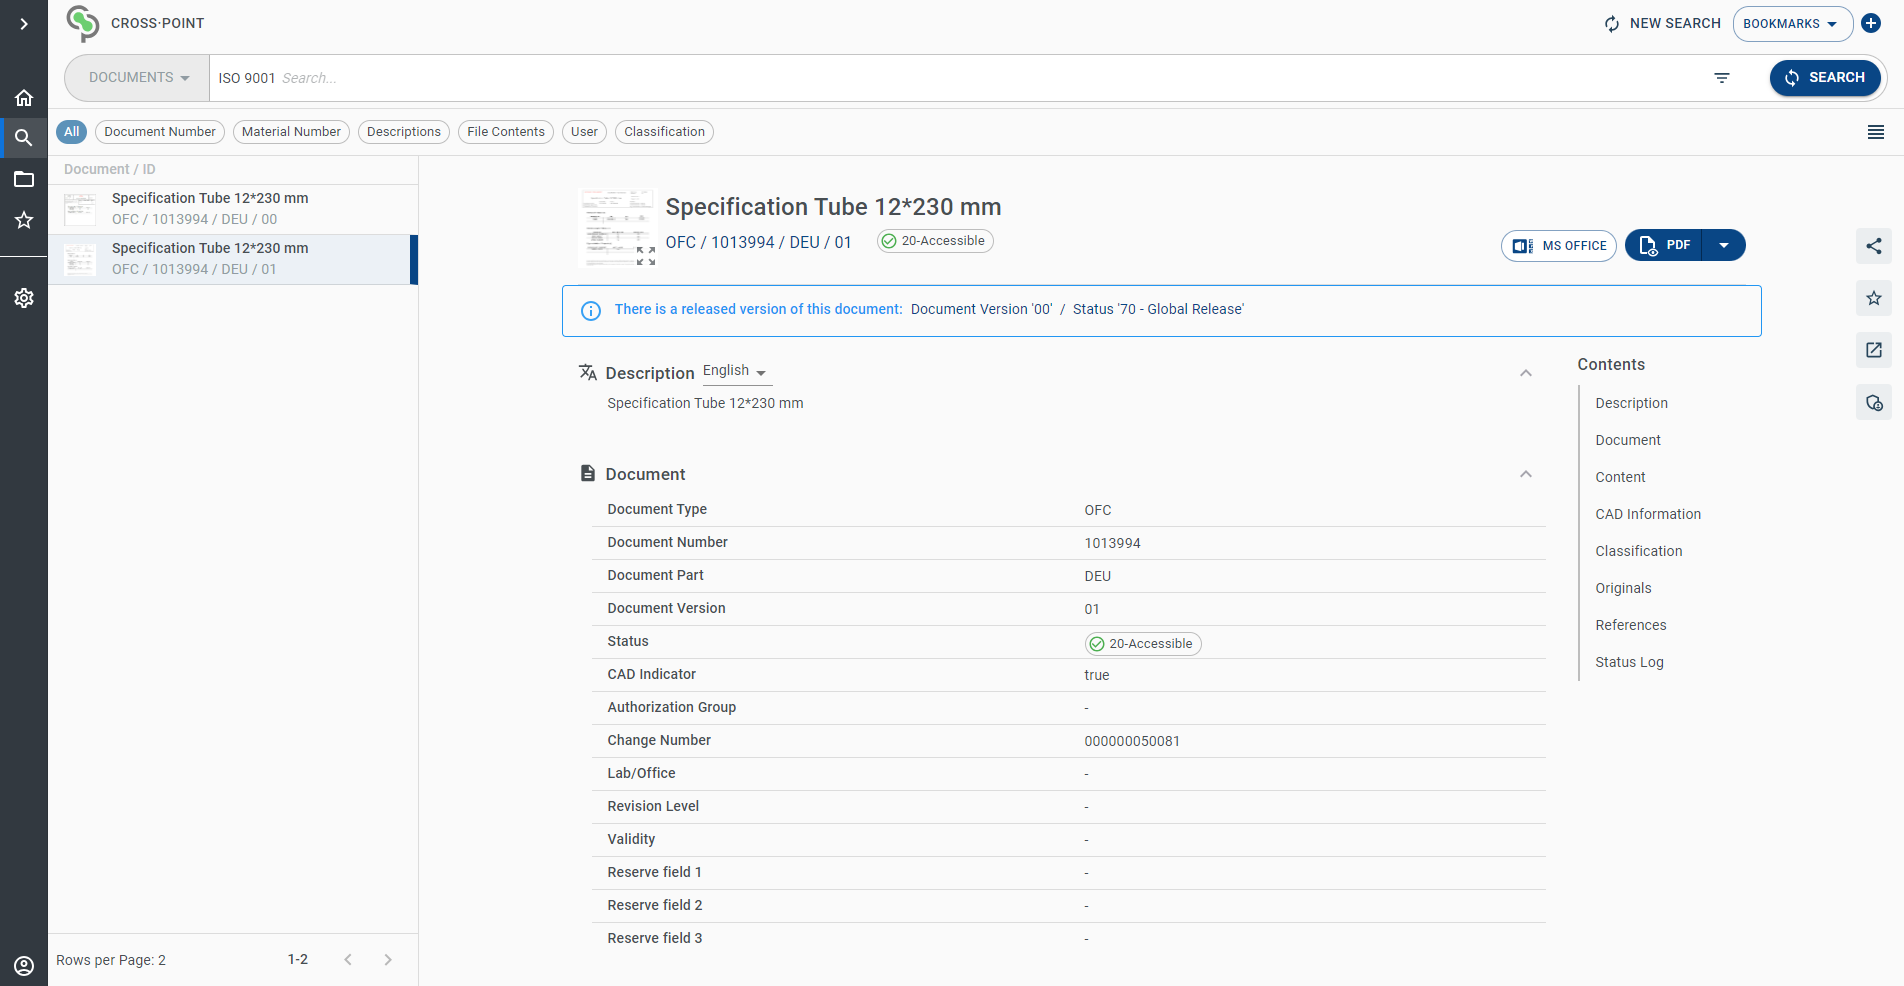Collapse the Document section
This screenshot has width=1904, height=986.
tap(1526, 474)
